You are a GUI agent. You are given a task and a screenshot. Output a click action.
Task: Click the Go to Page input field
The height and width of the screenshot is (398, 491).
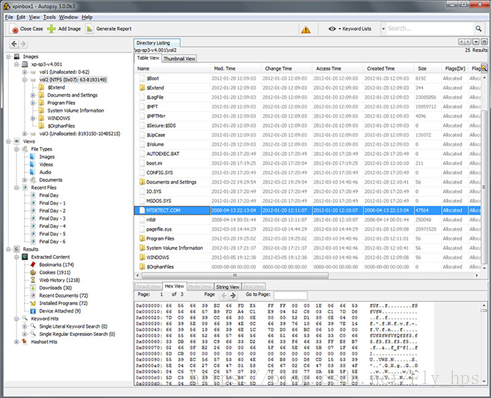290,295
